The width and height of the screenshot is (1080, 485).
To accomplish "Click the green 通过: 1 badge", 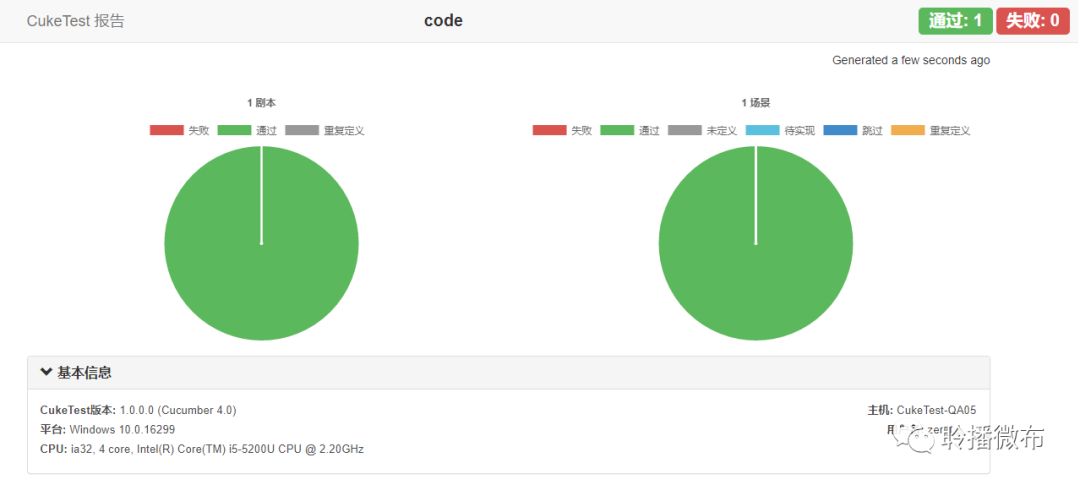I will [x=955, y=21].
